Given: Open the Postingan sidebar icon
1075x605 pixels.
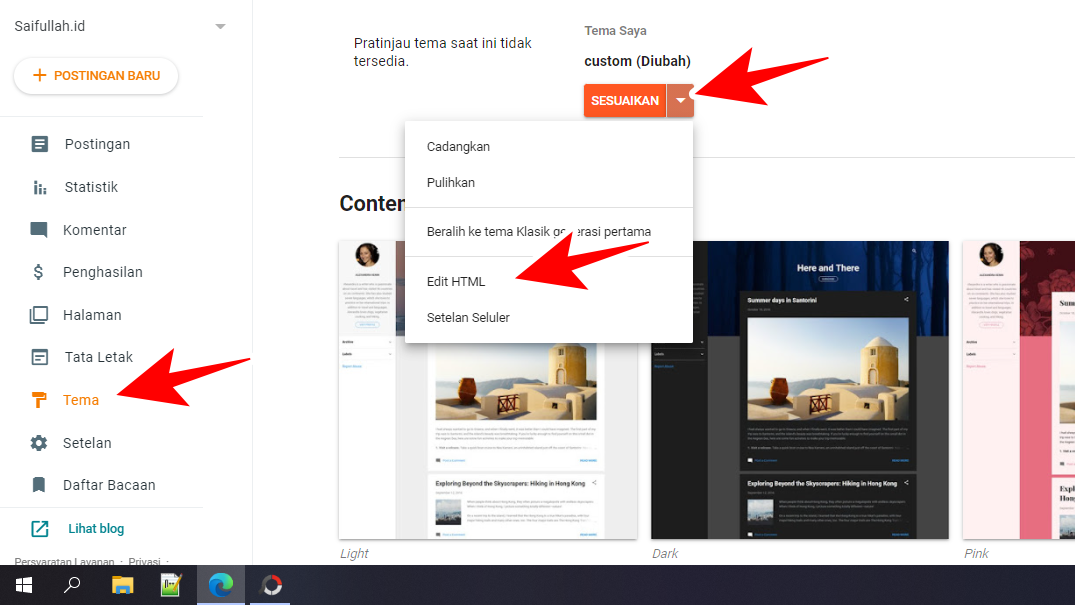Looking at the screenshot, I should tap(38, 143).
